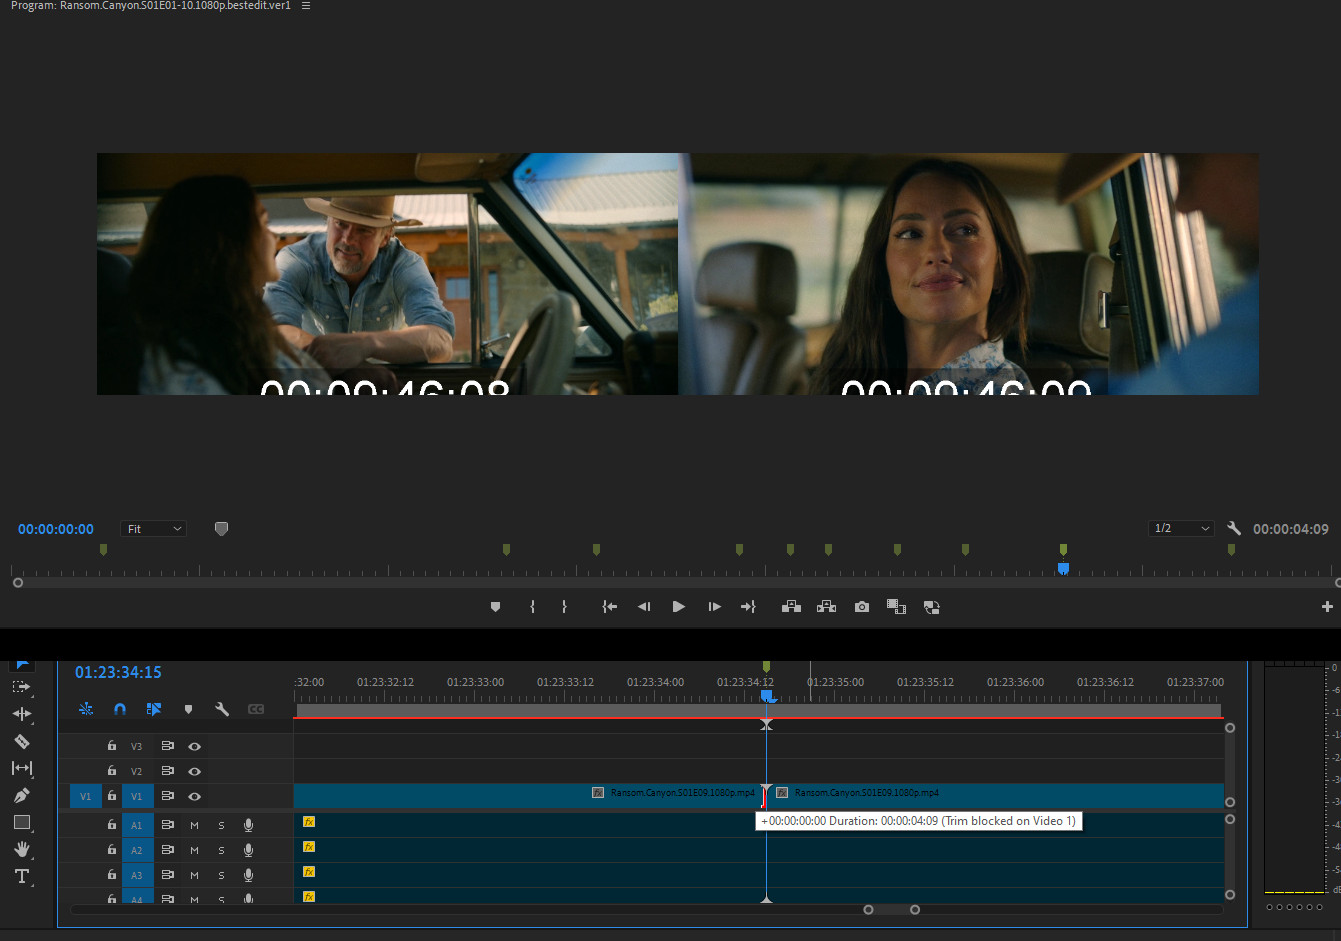
Task: Pick the Ripple Edit tool
Action: [21, 714]
